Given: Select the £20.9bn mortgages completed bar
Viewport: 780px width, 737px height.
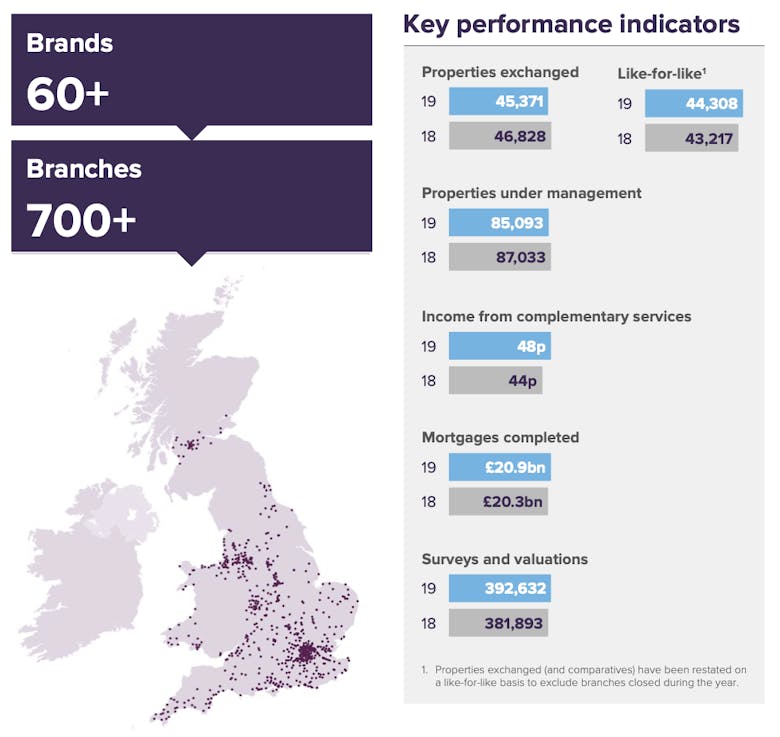Looking at the screenshot, I should [x=499, y=467].
